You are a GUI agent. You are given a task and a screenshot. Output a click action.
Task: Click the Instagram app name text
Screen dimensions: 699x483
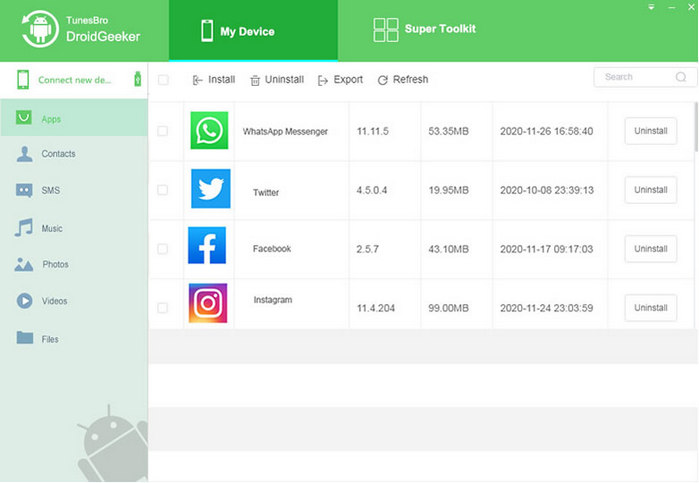coord(273,300)
